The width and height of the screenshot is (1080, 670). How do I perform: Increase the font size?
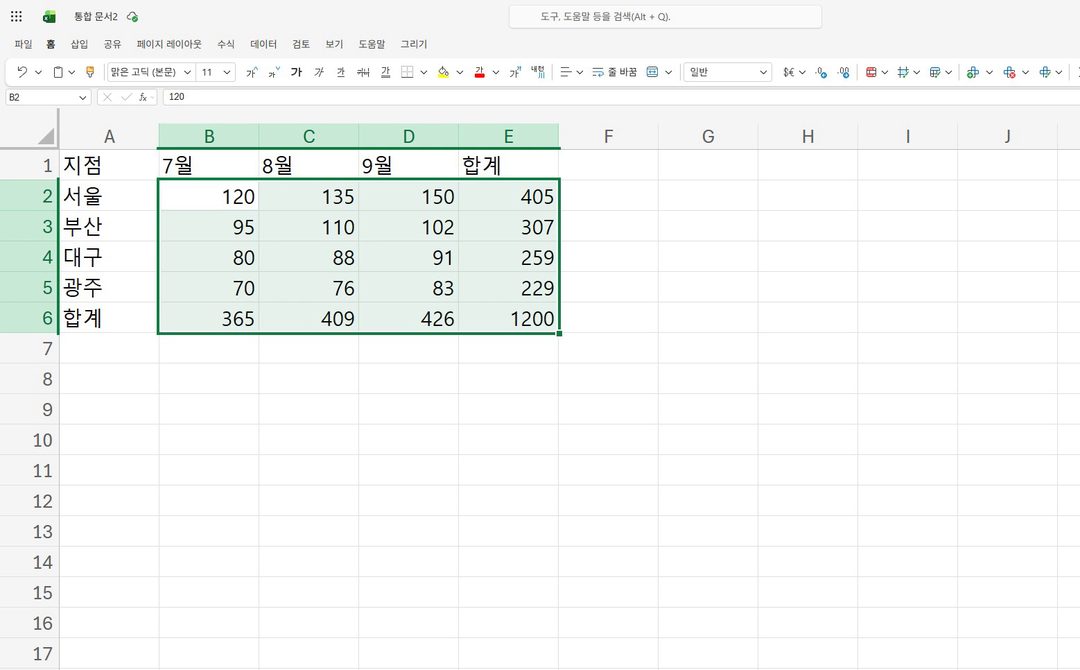click(x=252, y=72)
